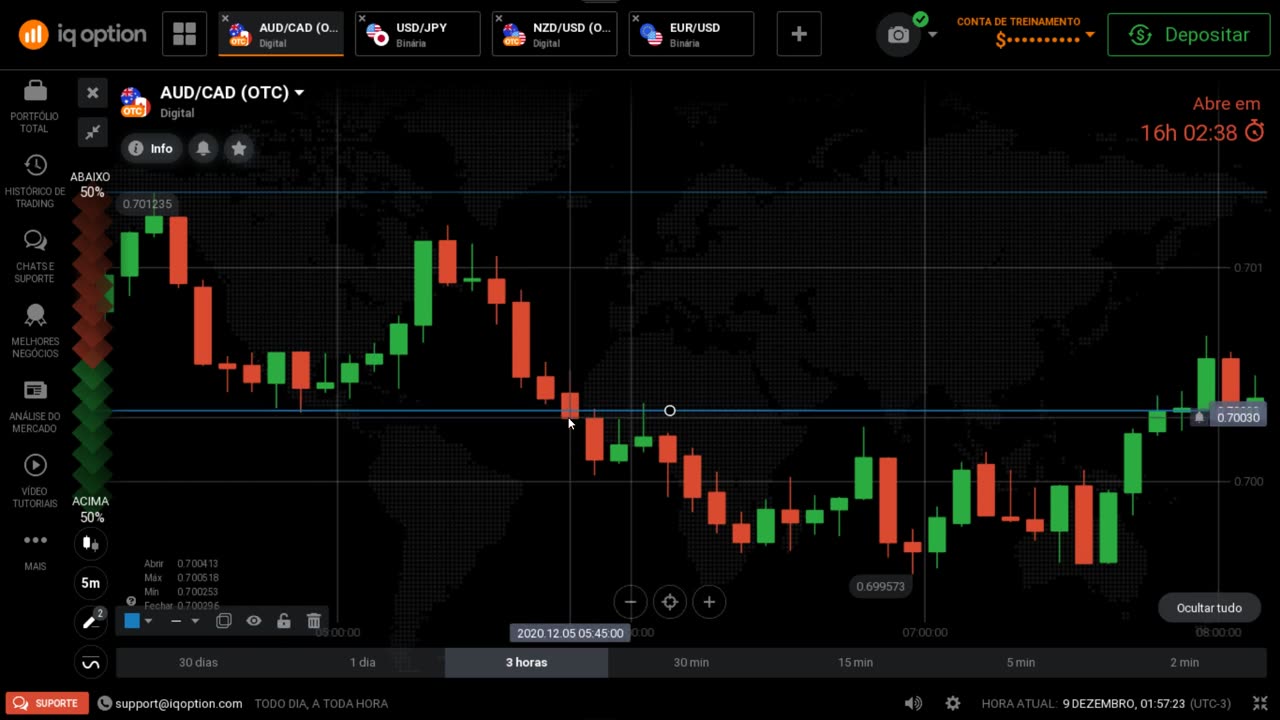Click the iq option logo

click(x=82, y=35)
